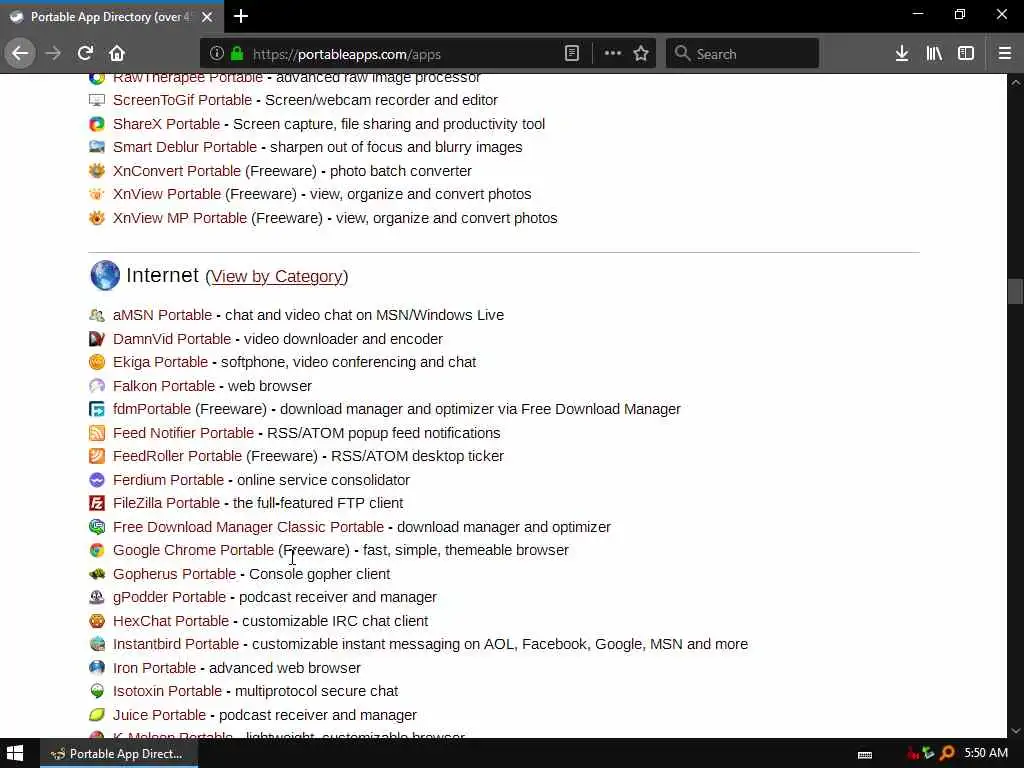Click the HexChat app icon

click(x=97, y=620)
